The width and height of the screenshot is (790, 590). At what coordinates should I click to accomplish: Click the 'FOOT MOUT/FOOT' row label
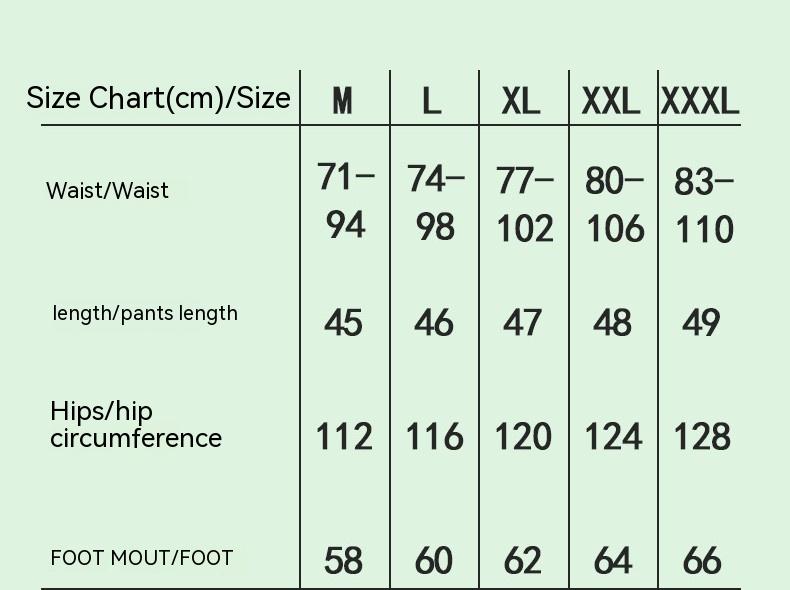coord(141,558)
